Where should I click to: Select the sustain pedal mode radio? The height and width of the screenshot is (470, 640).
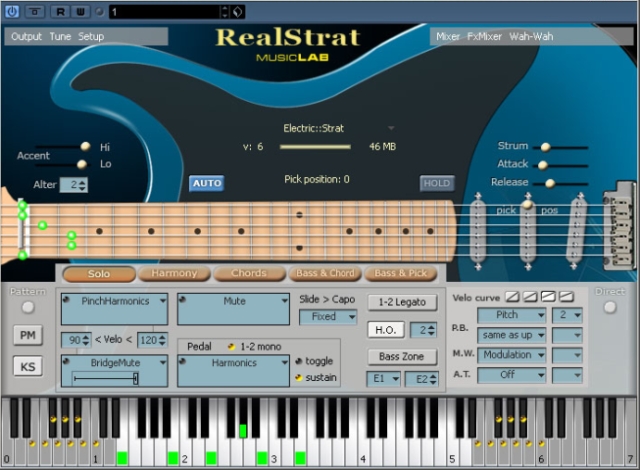298,378
